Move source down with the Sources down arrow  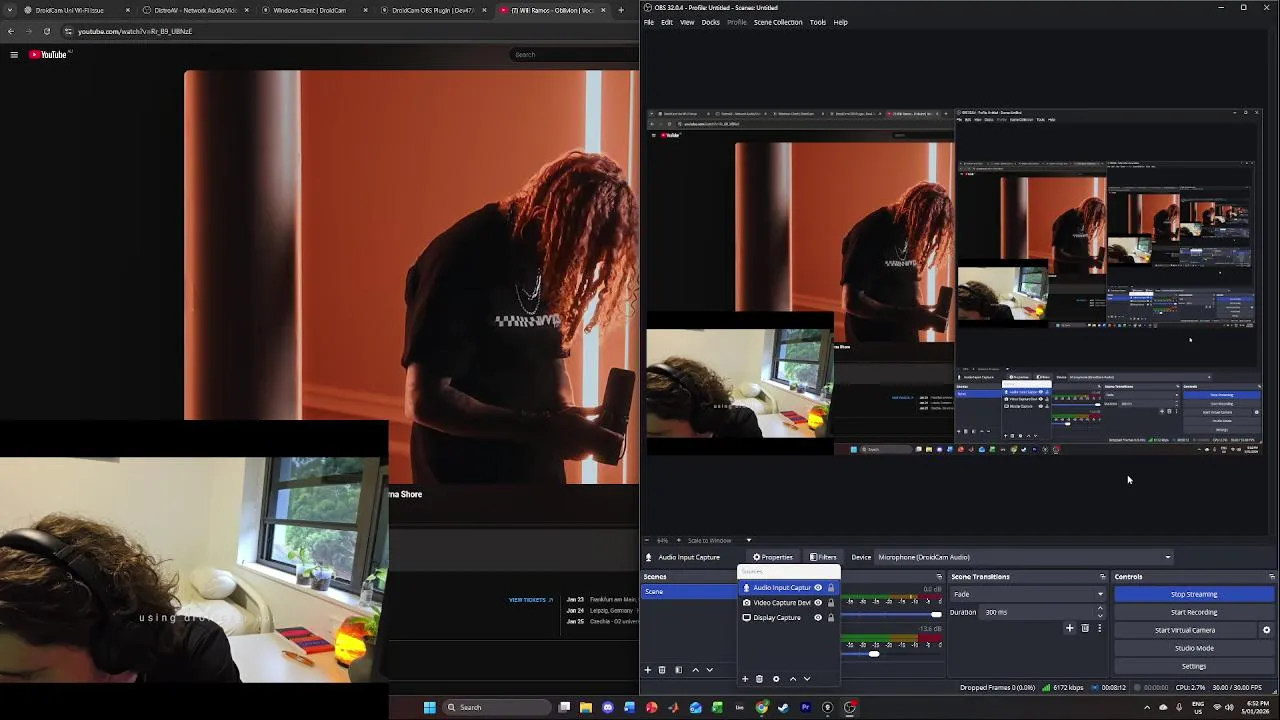point(807,679)
